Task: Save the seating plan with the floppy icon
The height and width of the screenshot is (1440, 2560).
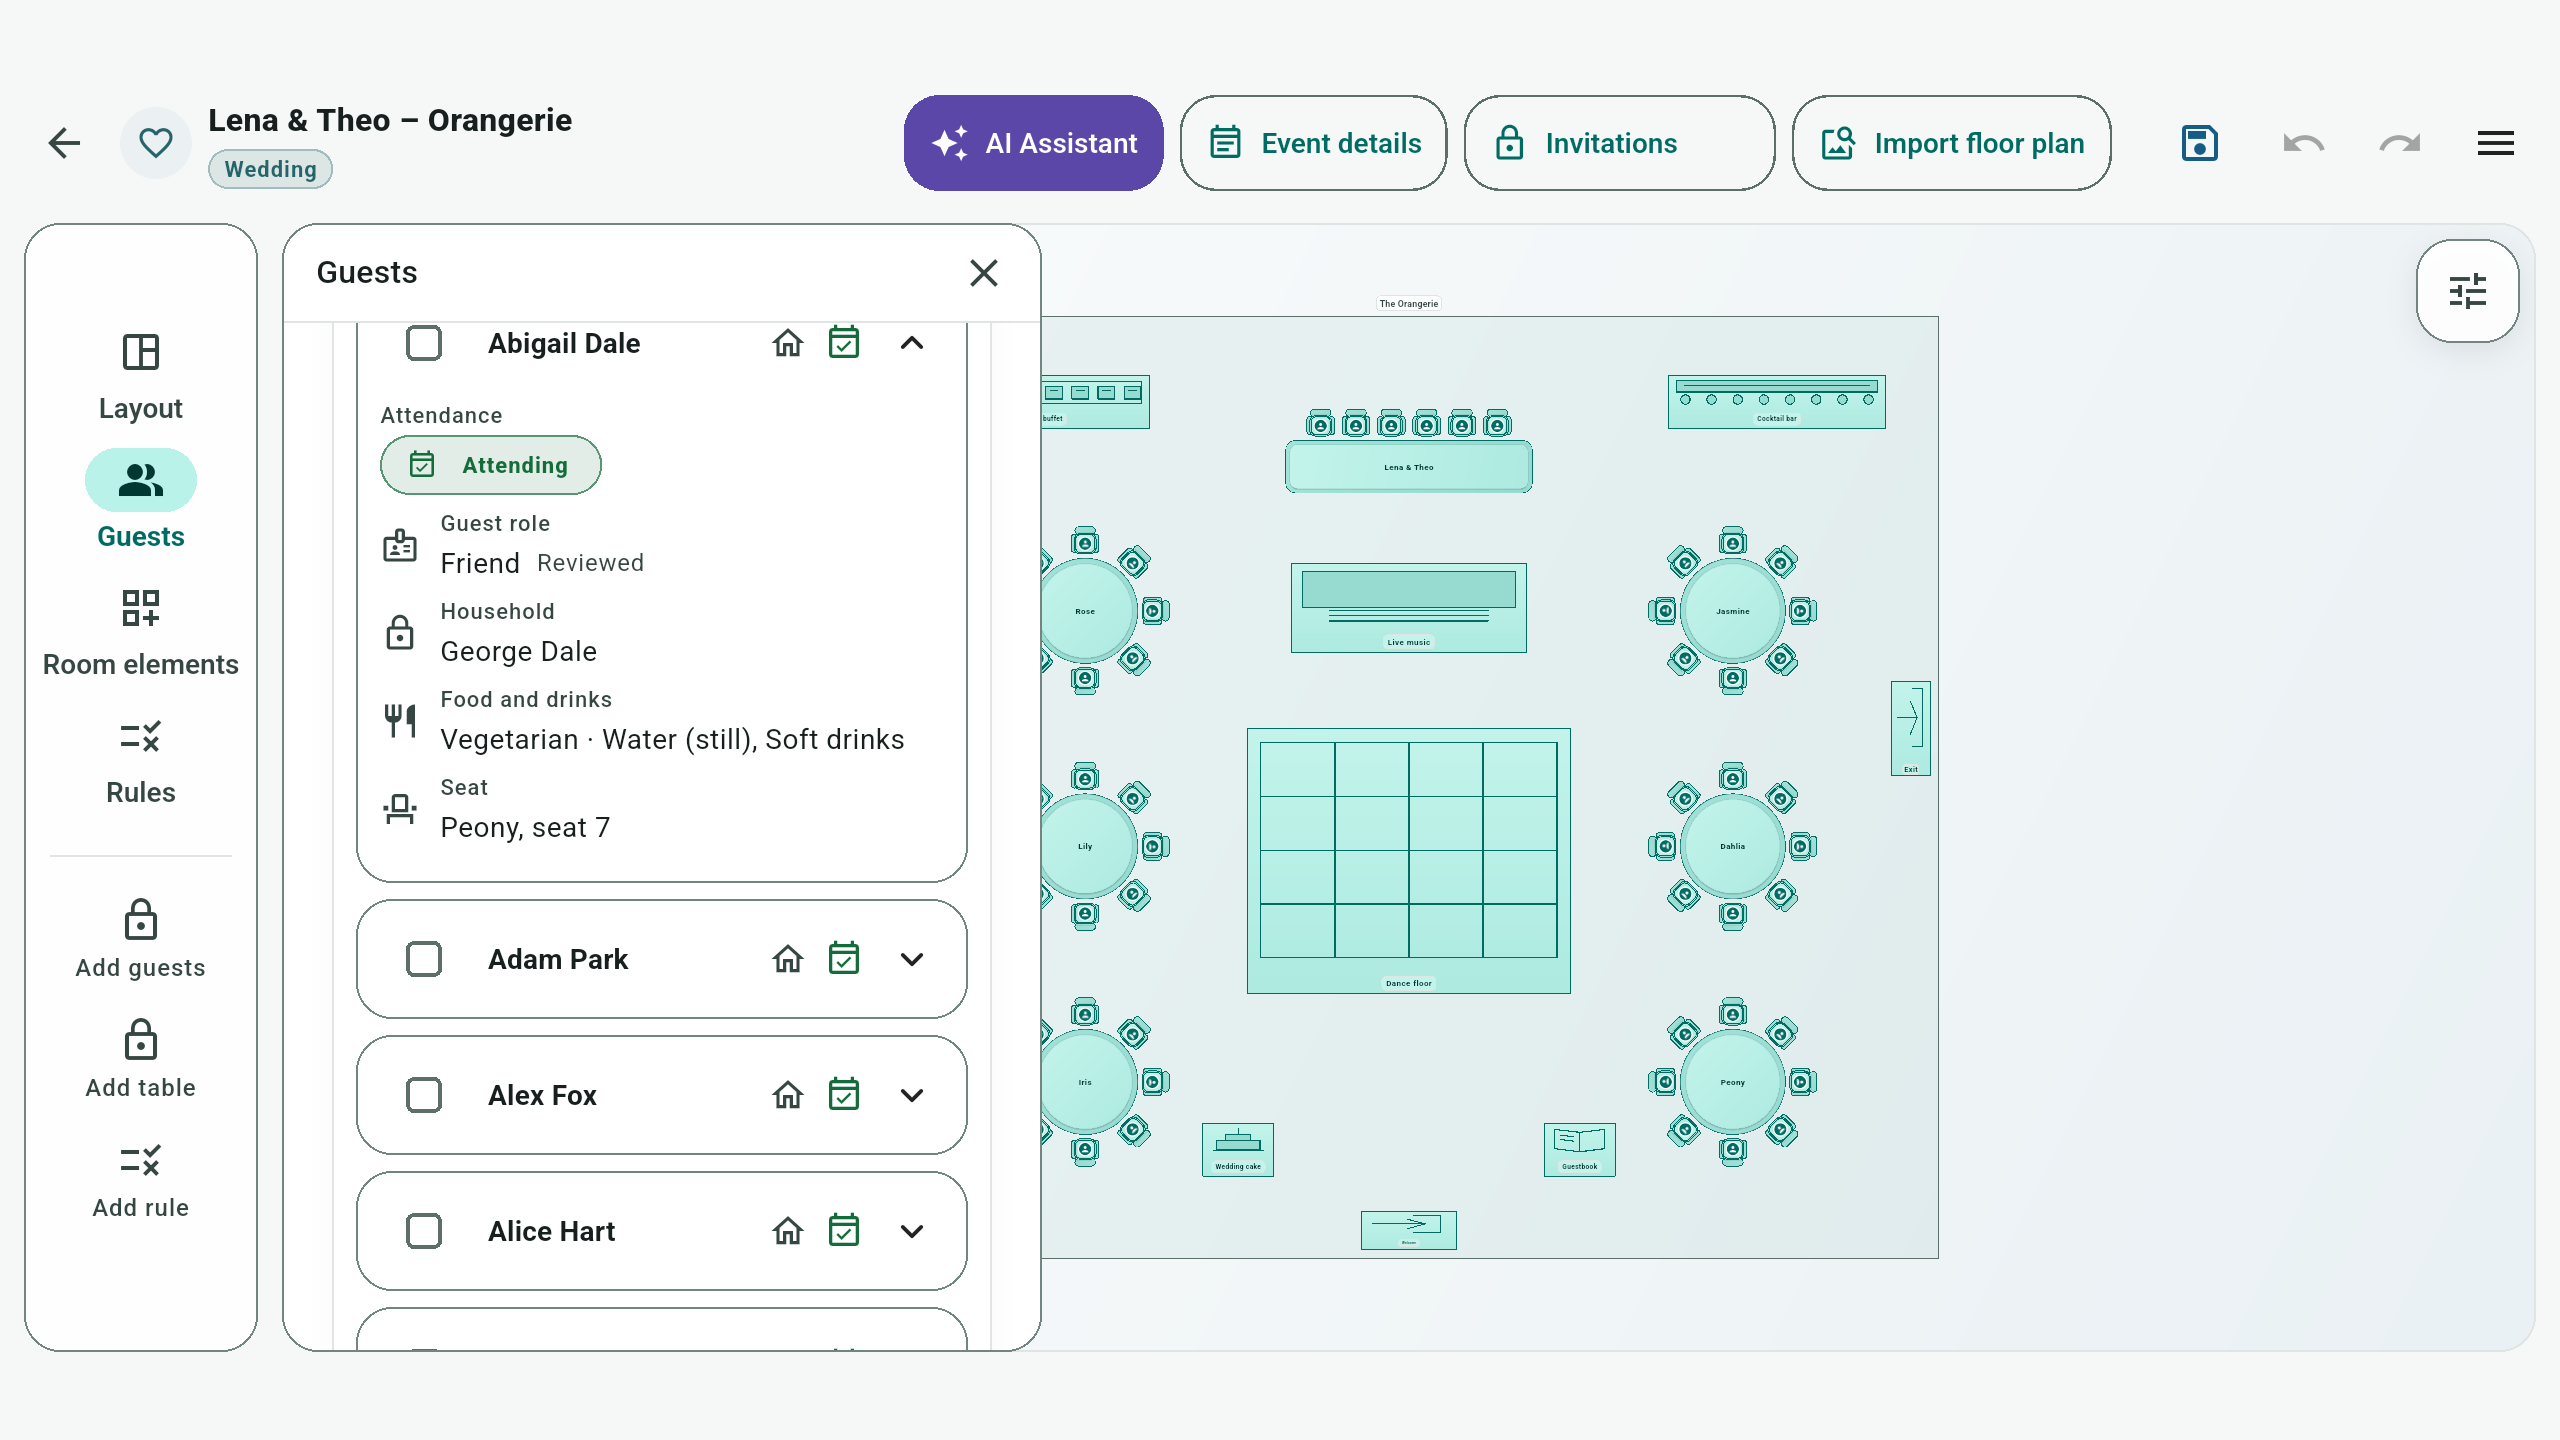Action: pos(2200,143)
